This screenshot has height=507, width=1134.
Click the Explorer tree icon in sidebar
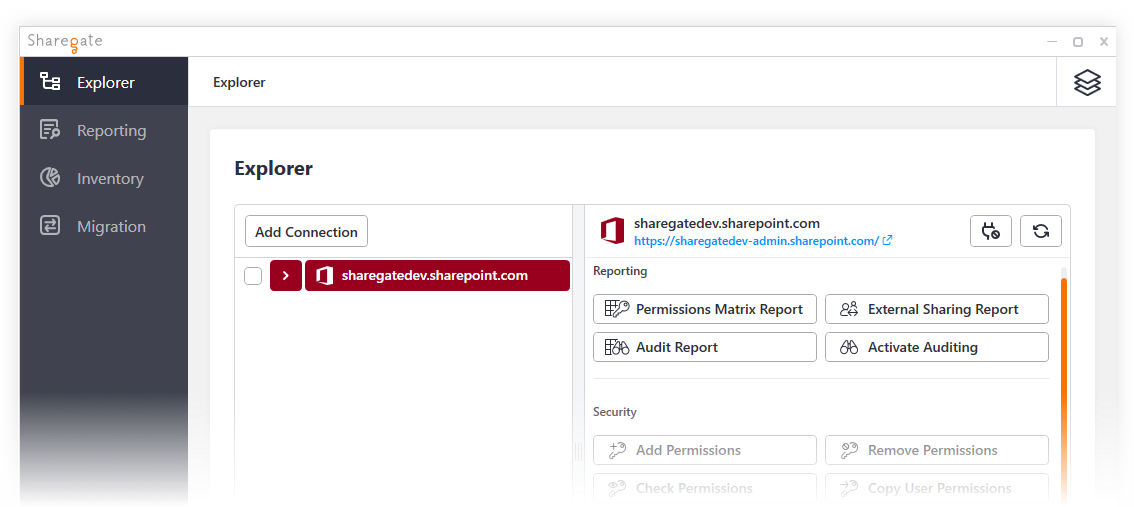pos(50,82)
